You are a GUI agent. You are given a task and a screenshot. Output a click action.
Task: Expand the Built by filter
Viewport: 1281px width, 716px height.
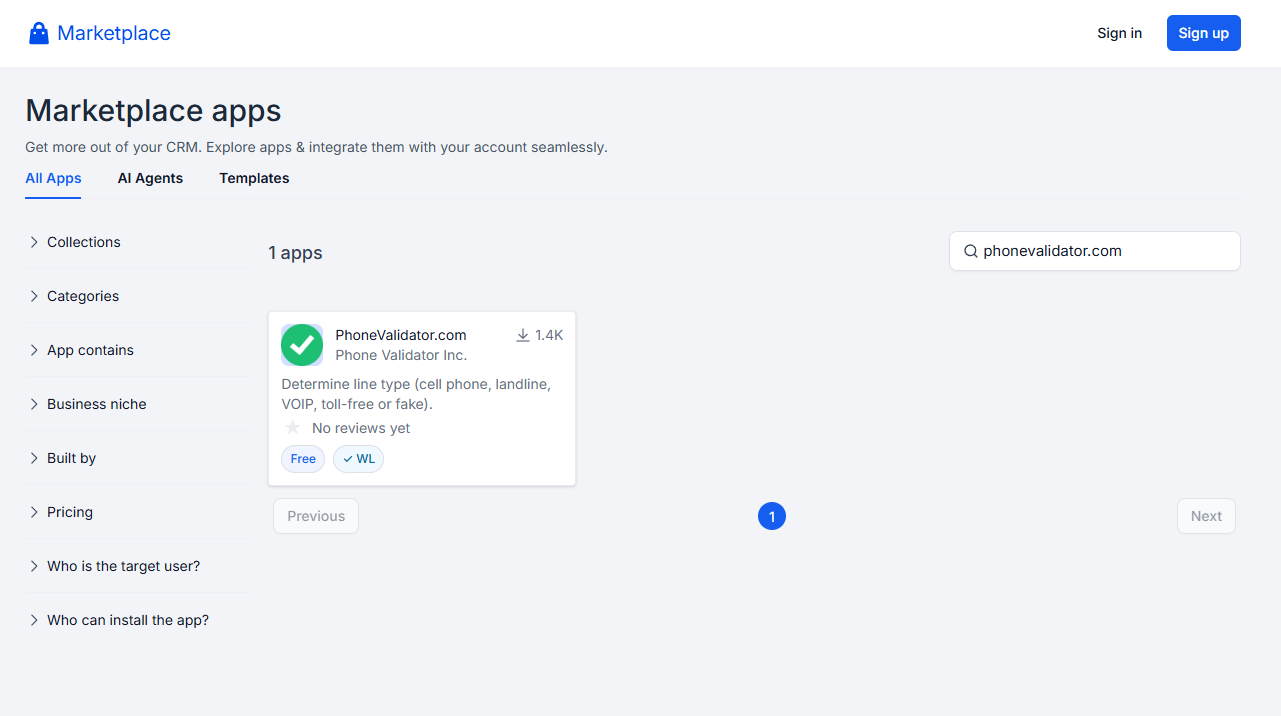click(136, 458)
